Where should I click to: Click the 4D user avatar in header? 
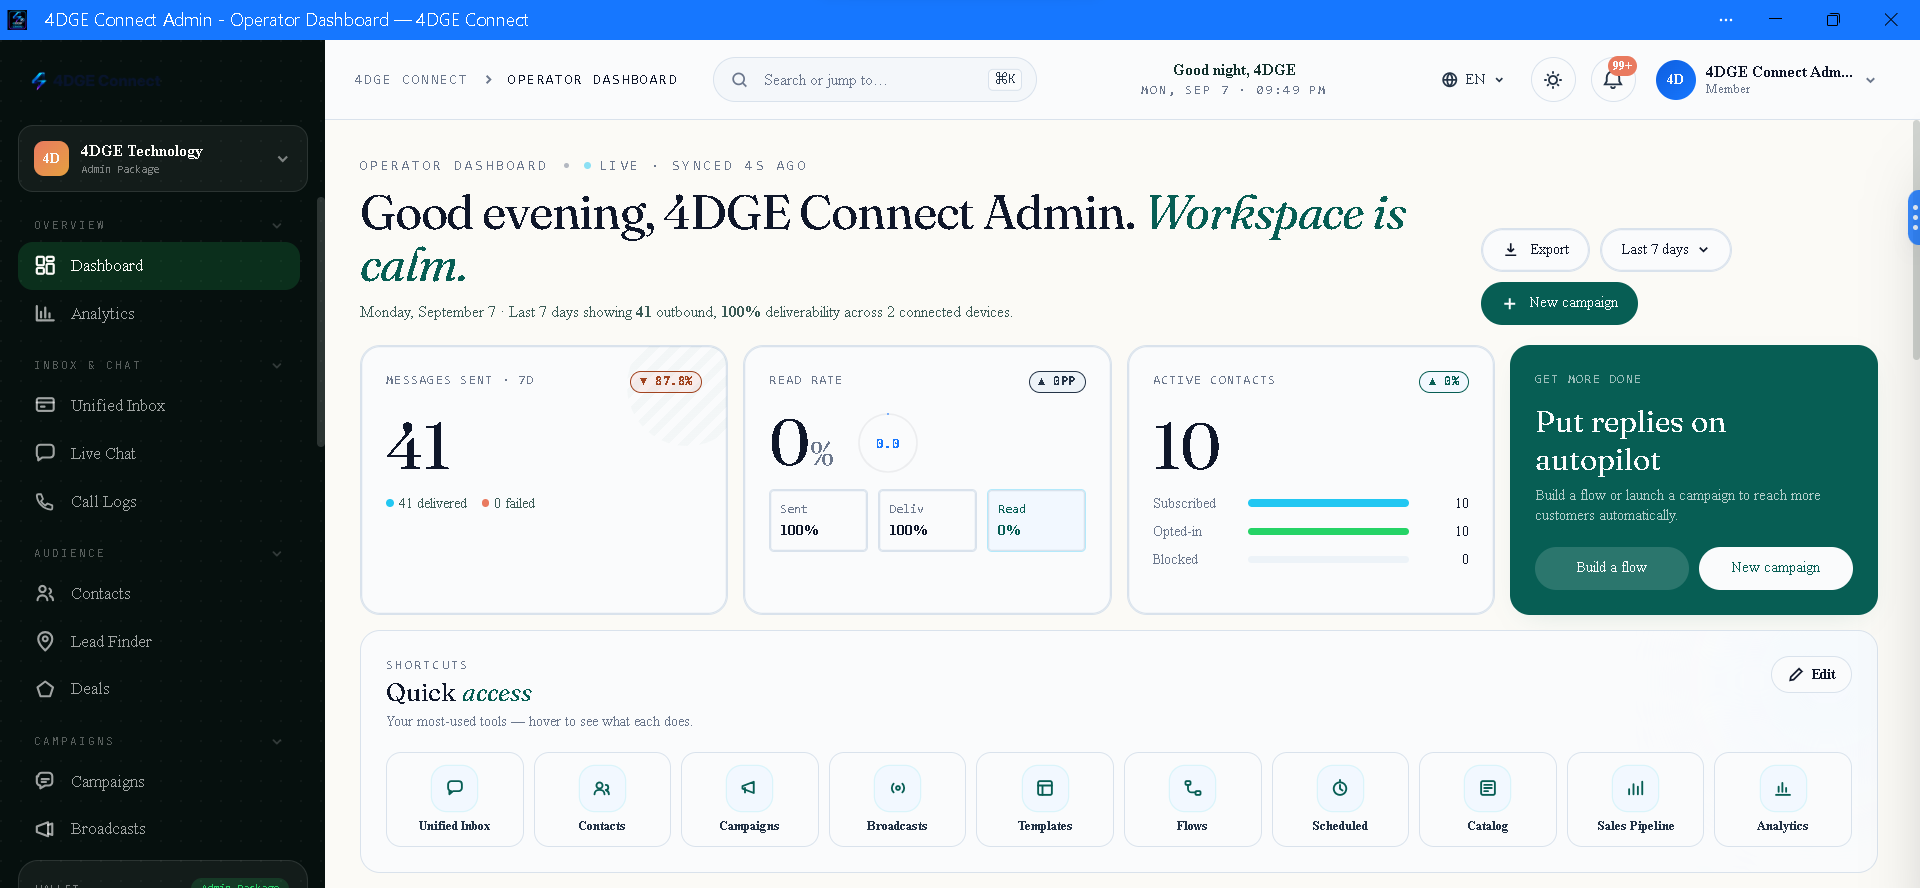click(1675, 80)
